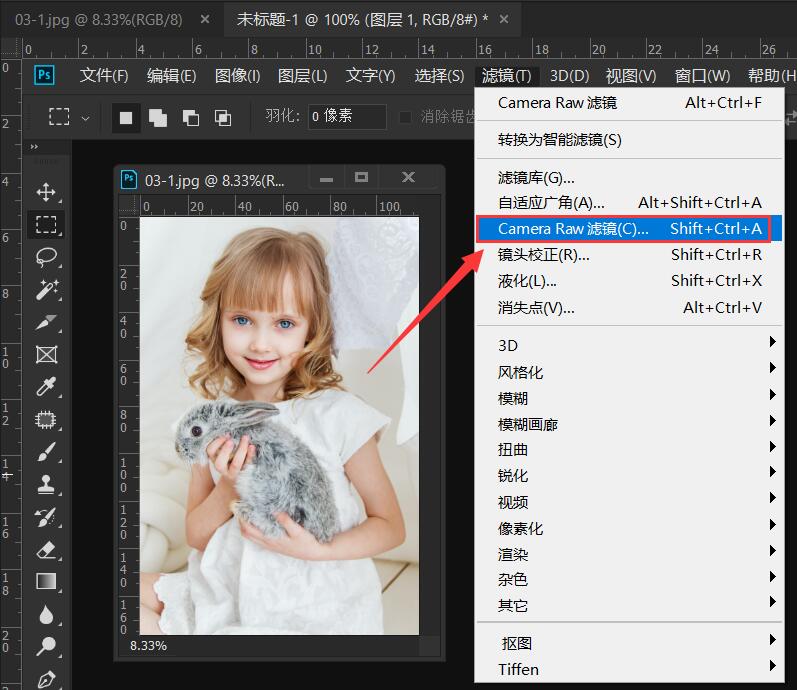
Task: Open the 窗口(W) menu
Action: [x=702, y=76]
